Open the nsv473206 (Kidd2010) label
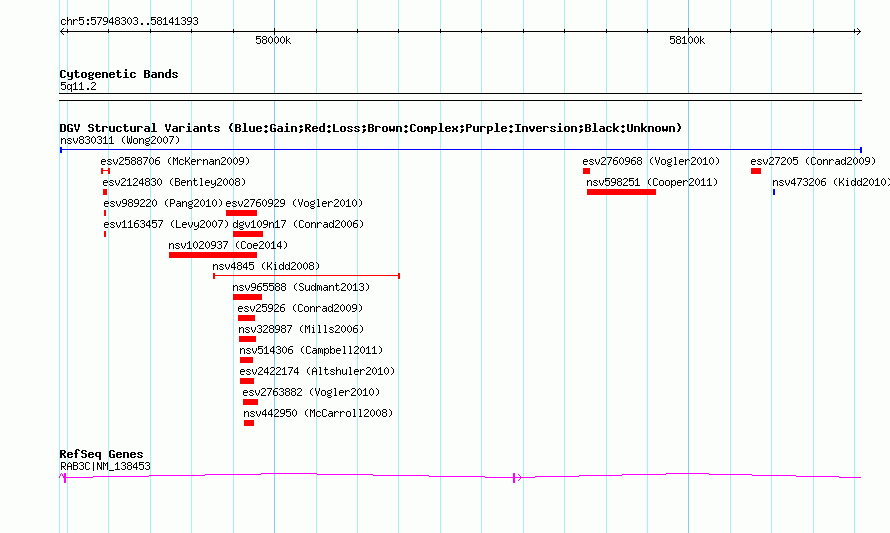 [x=831, y=182]
